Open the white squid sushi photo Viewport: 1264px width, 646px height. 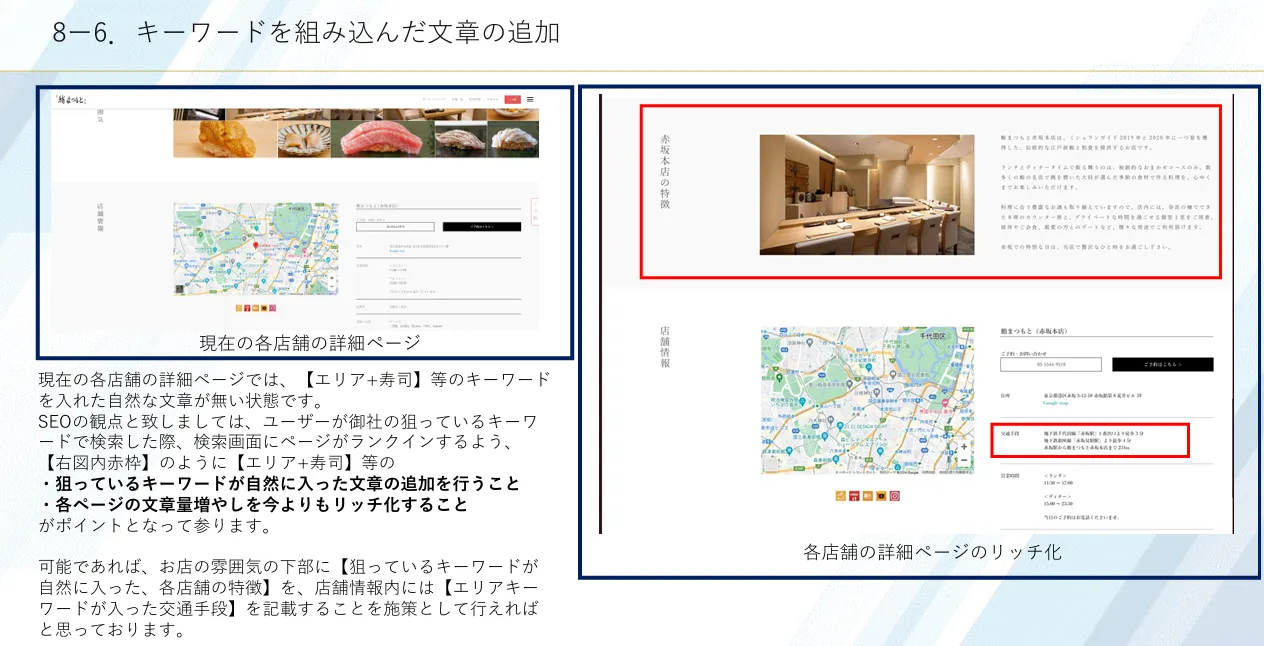pos(512,139)
